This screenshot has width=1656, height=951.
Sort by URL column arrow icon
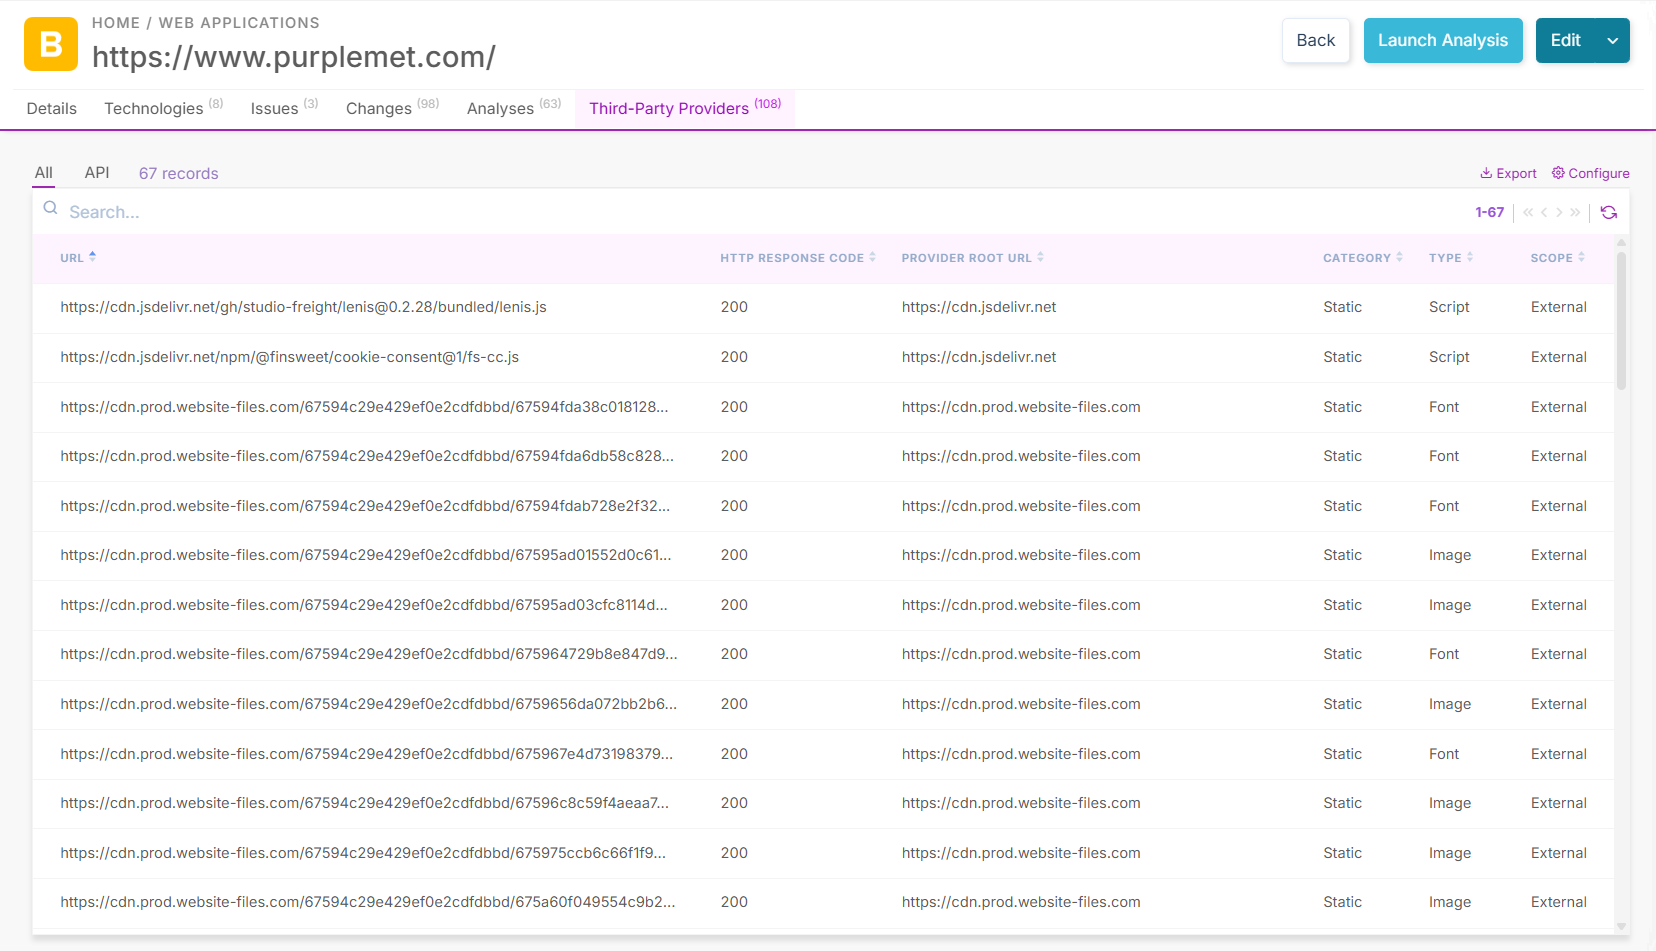93,257
